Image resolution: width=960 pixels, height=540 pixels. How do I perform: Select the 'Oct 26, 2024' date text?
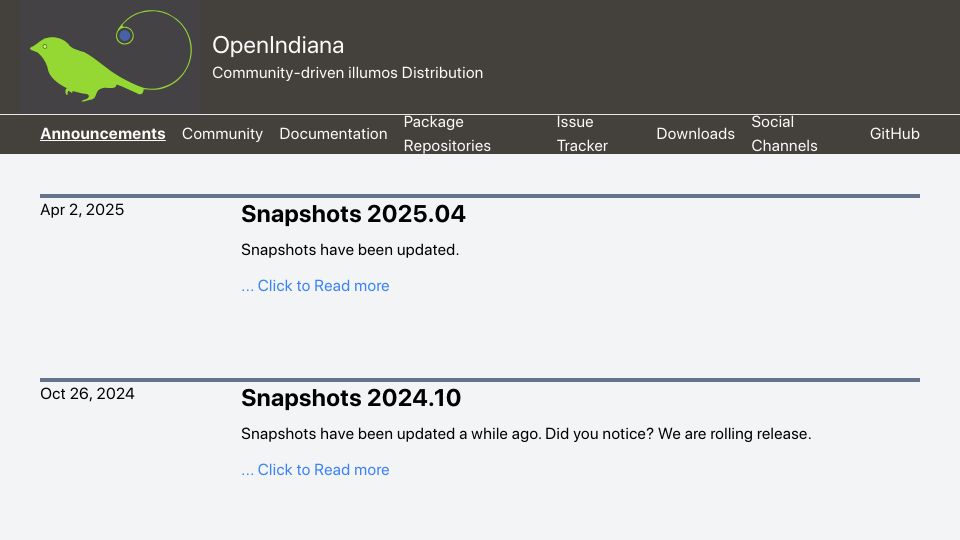[x=88, y=394]
